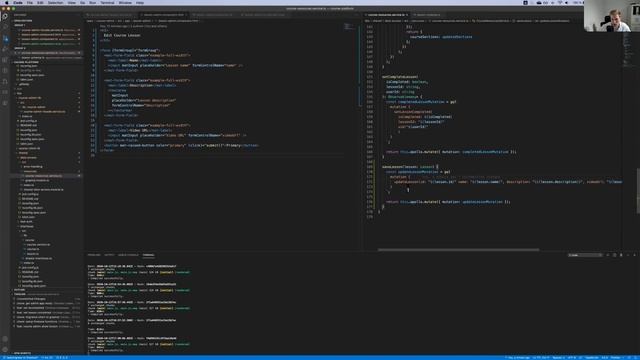Open graphql.module.ts in explorer tree
The width and height of the screenshot is (640, 360).
[37, 180]
